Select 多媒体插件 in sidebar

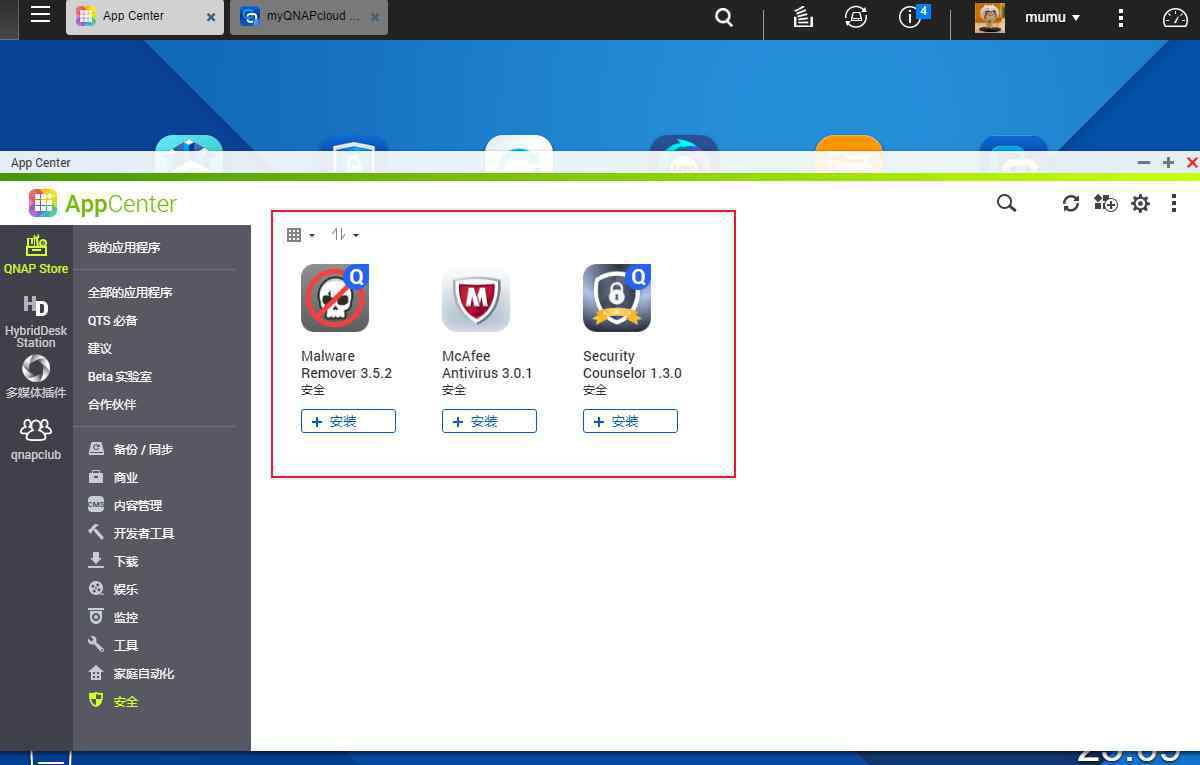coord(36,377)
